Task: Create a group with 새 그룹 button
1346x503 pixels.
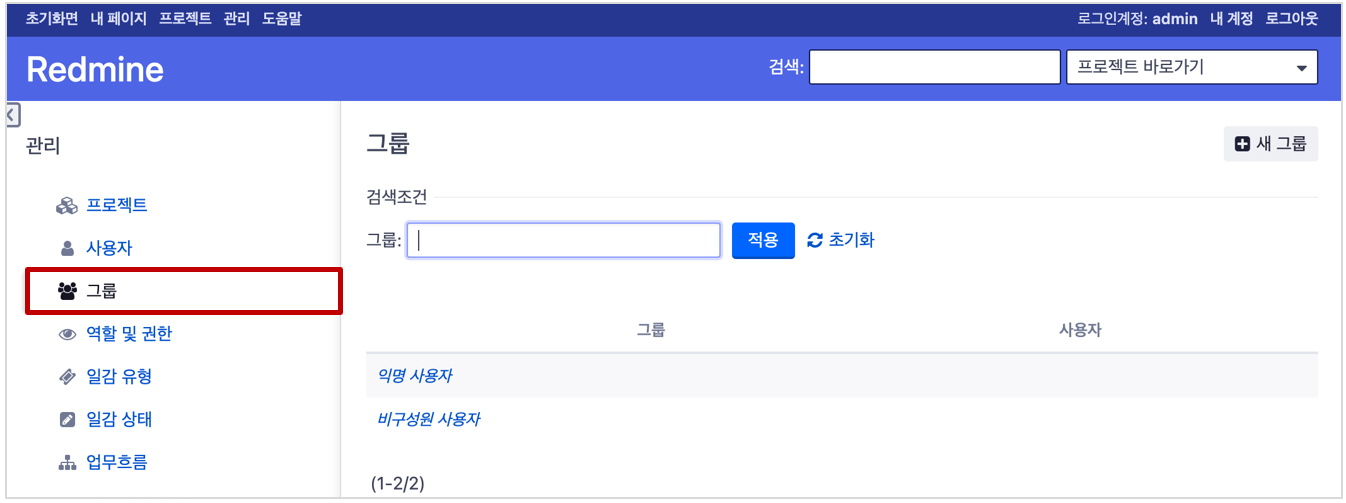Action: click(x=1271, y=144)
